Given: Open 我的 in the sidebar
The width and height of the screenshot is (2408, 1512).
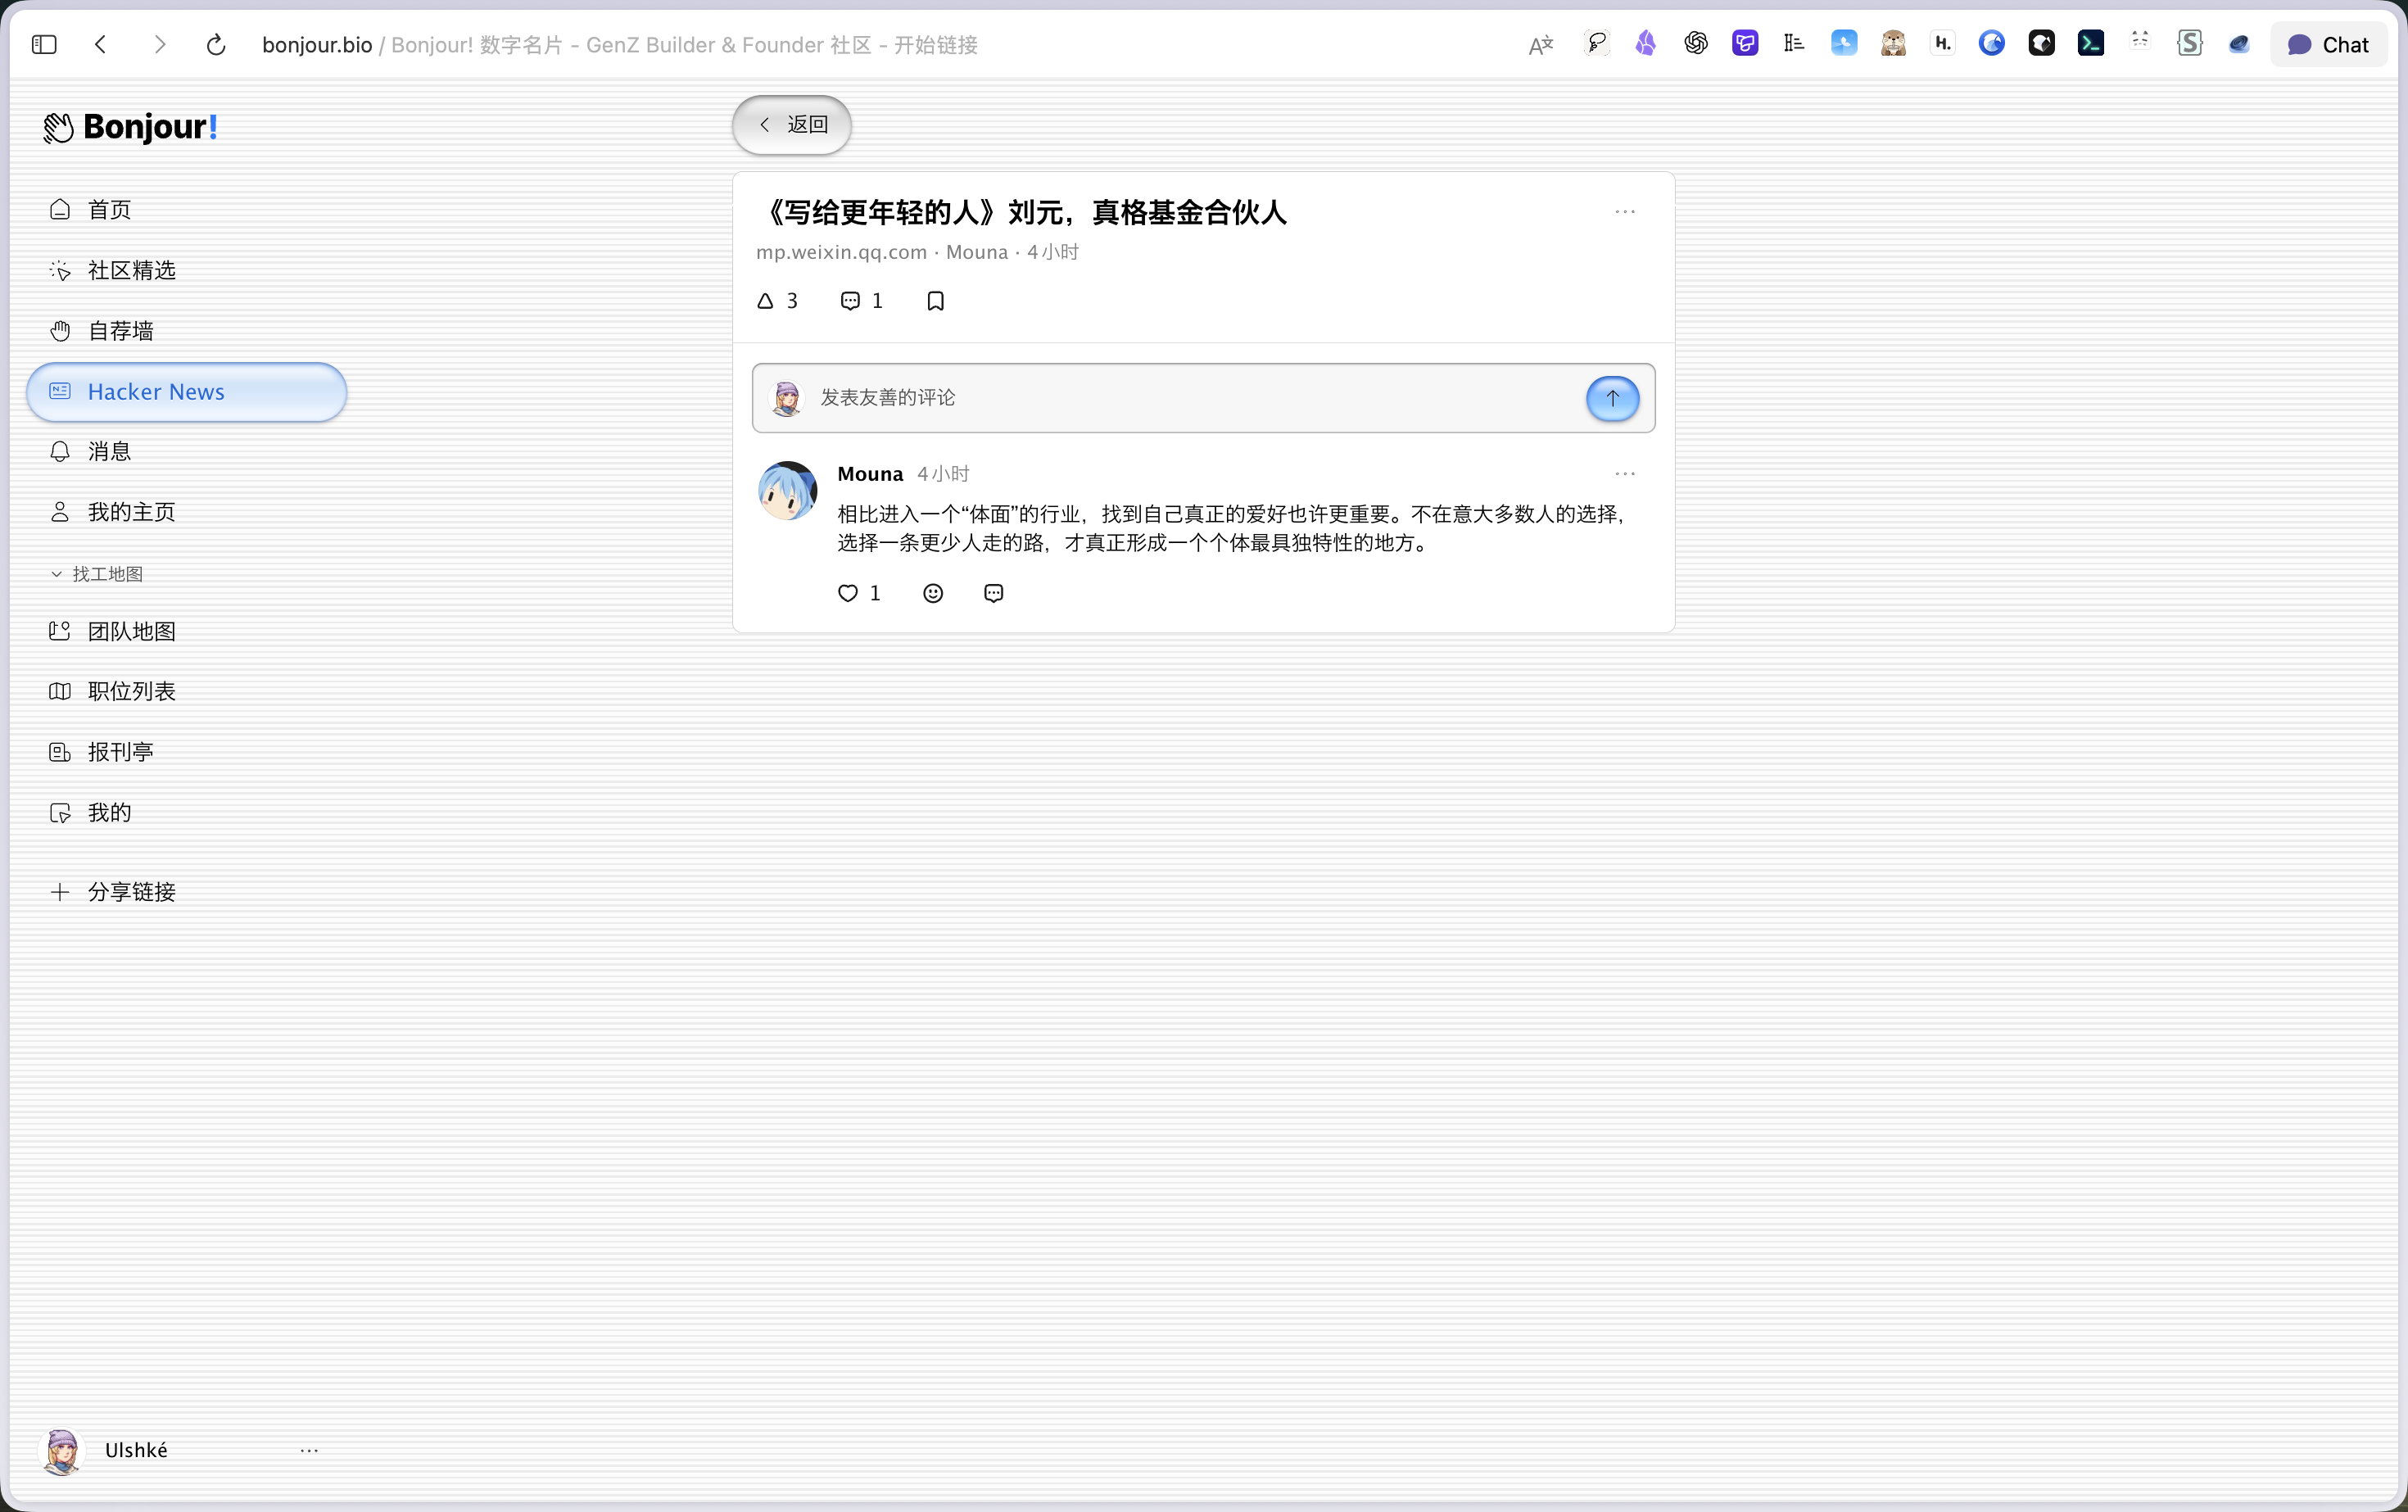Looking at the screenshot, I should point(186,812).
